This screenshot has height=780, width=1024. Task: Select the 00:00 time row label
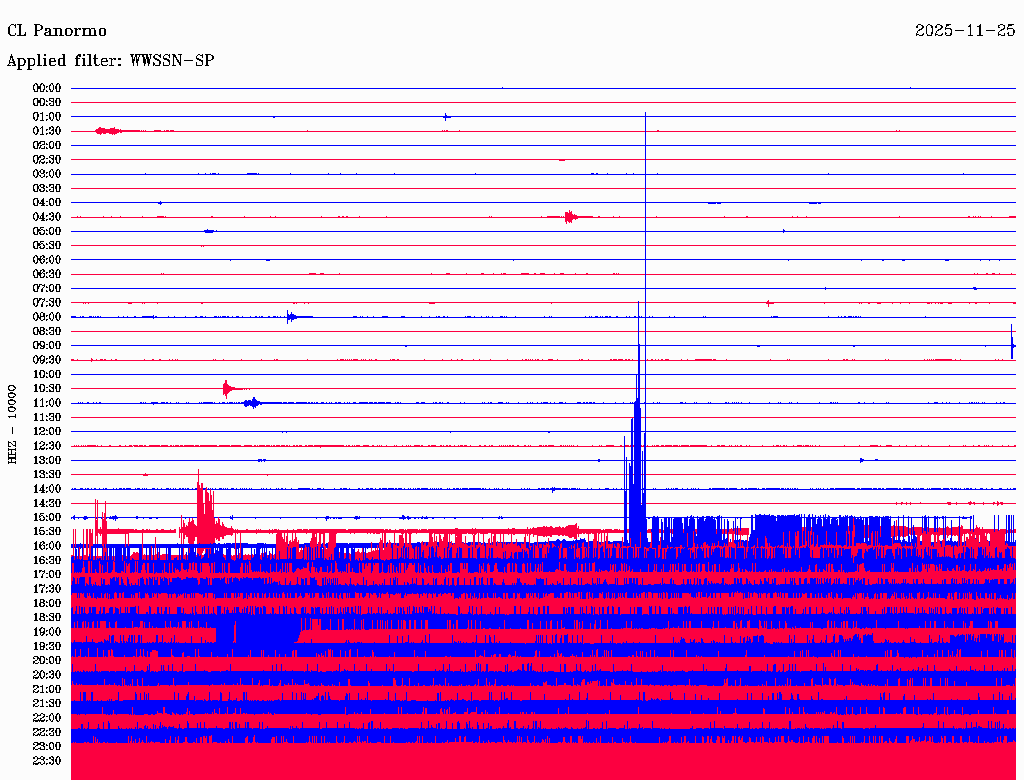tap(47, 88)
